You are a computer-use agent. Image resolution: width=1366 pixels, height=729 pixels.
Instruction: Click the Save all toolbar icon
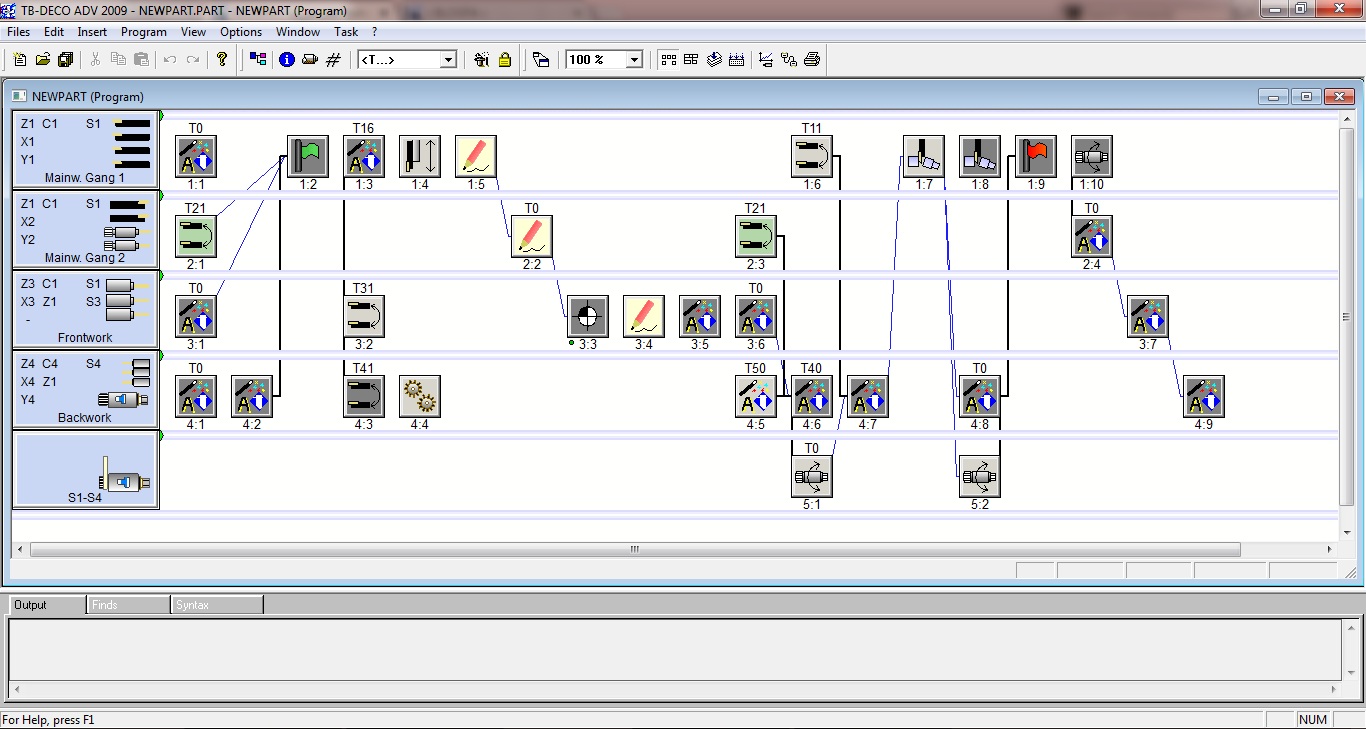(66, 60)
